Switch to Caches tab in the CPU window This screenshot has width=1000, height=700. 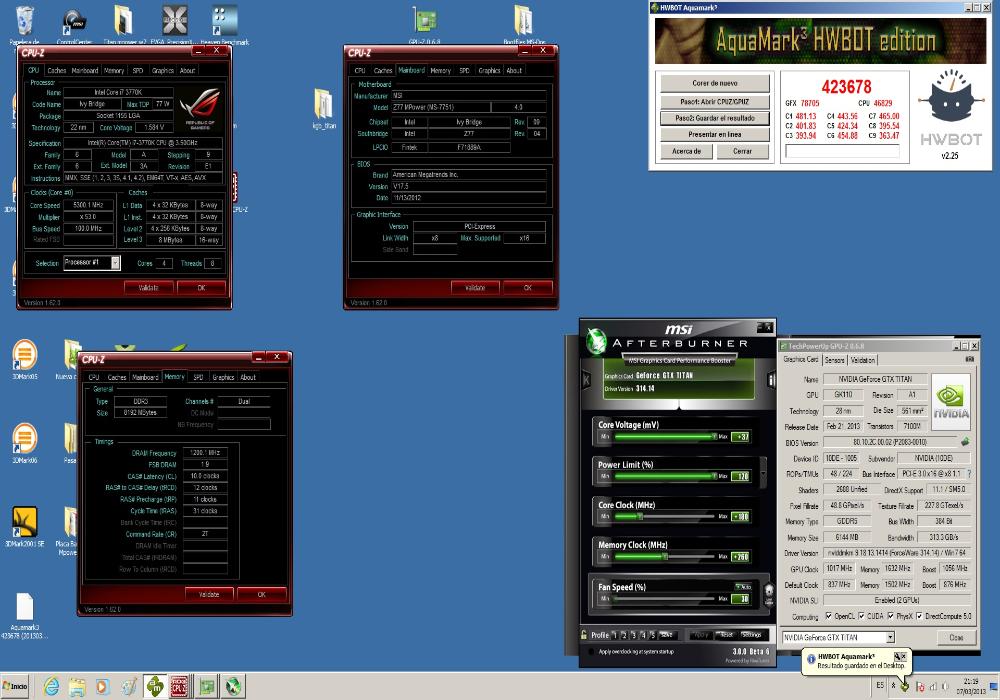[x=56, y=70]
